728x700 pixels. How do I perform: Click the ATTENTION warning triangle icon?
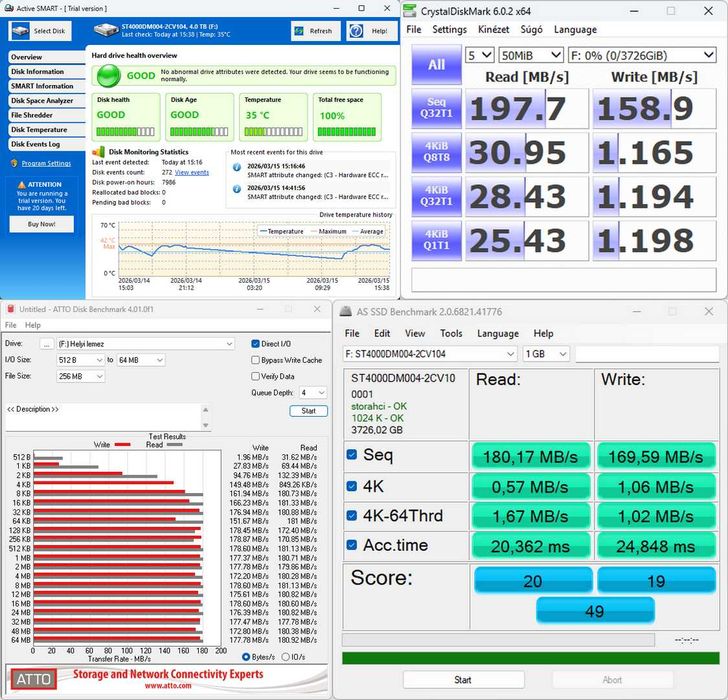(21, 185)
